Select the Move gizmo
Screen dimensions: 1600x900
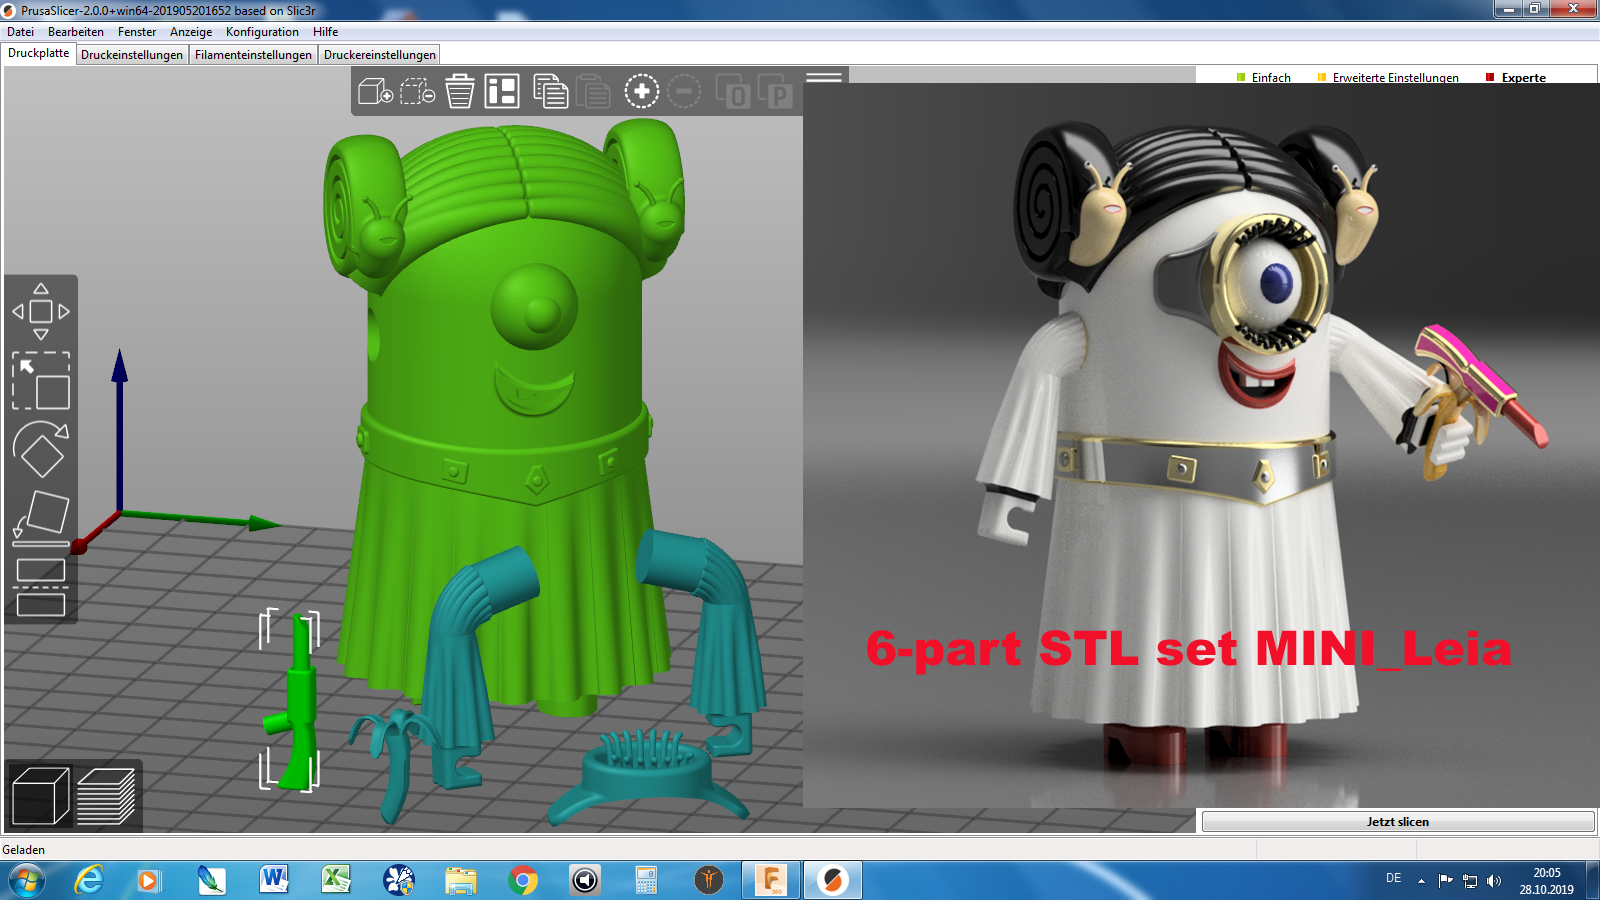tap(41, 311)
